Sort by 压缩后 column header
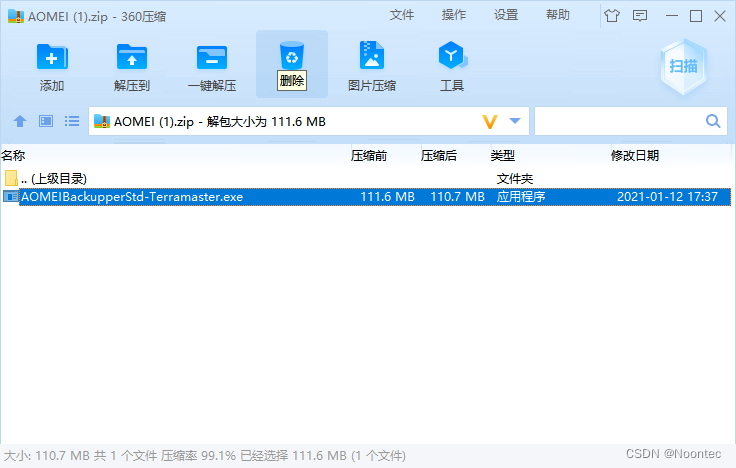The width and height of the screenshot is (736, 468). (x=439, y=155)
